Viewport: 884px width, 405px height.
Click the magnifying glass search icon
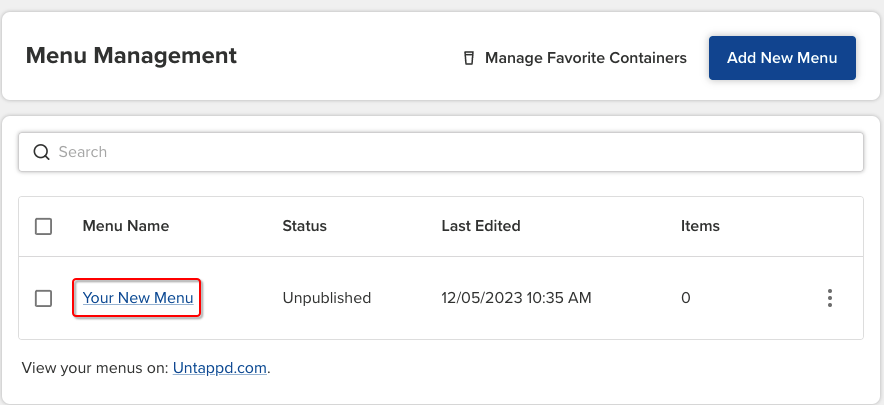41,152
